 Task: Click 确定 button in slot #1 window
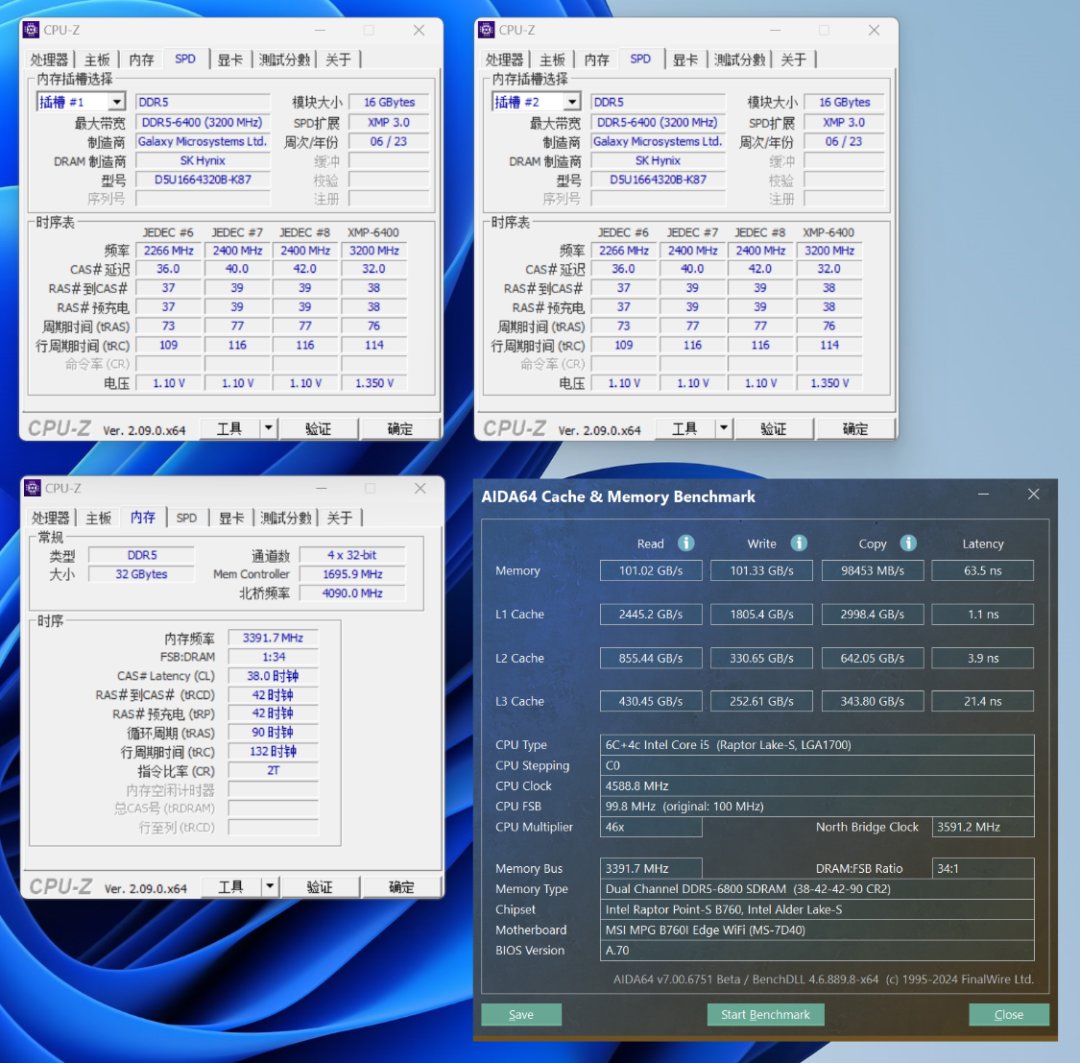[399, 429]
